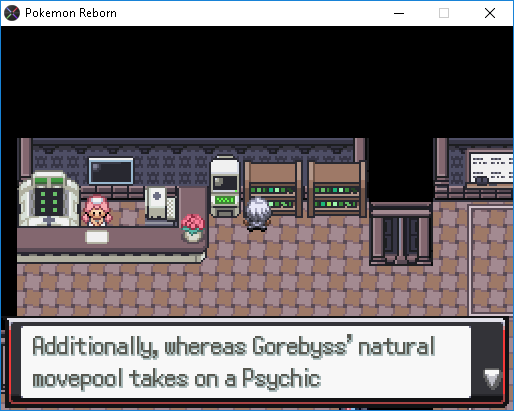The width and height of the screenshot is (514, 411).
Task: Click the Pokemon Reborn app icon in title bar
Action: point(12,13)
